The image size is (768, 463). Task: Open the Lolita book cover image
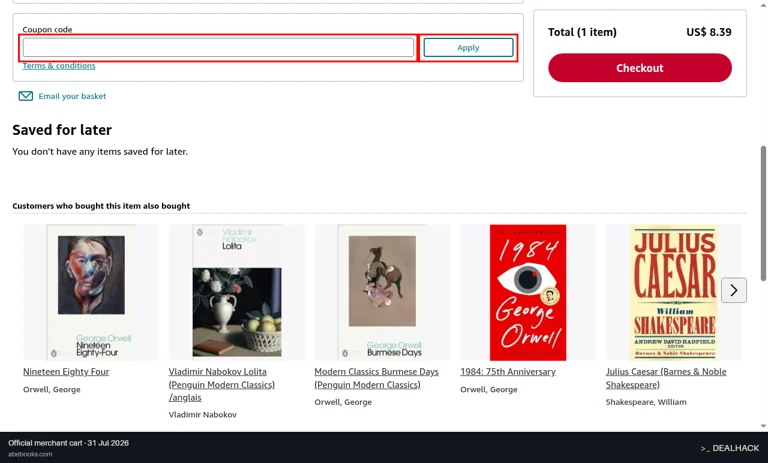(237, 292)
